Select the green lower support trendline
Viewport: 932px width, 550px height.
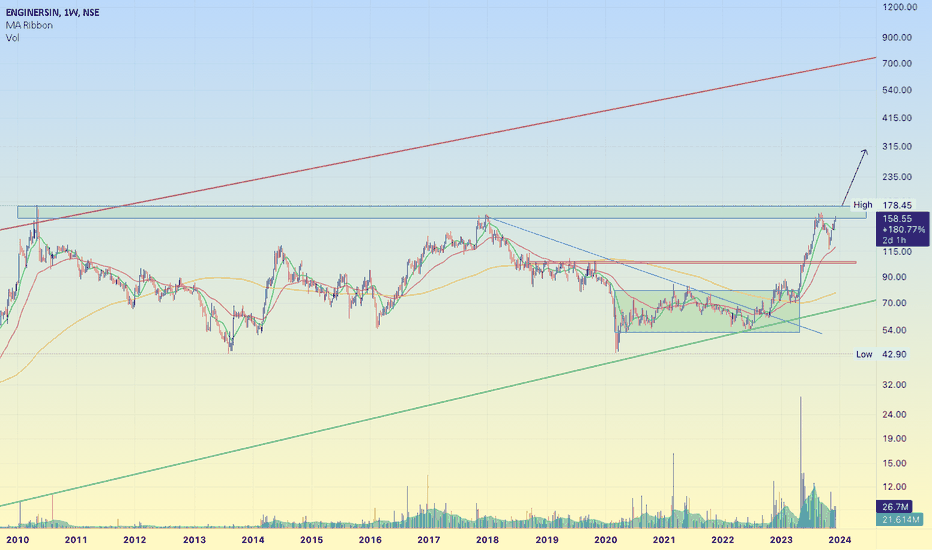coord(438,403)
